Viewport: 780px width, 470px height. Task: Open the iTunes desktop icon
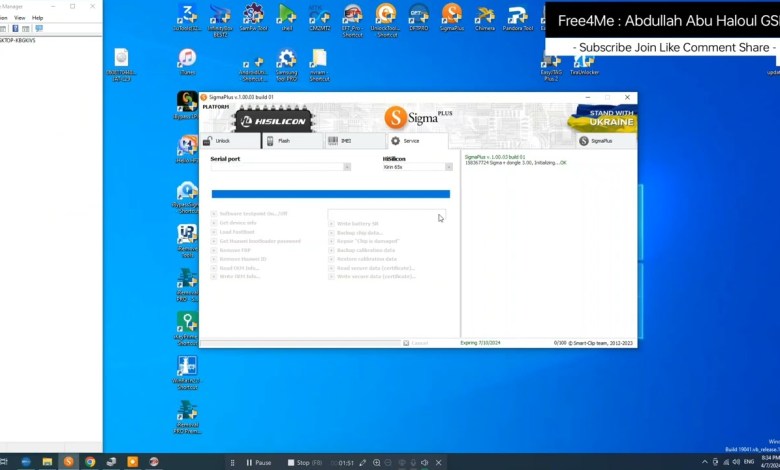pos(187,61)
